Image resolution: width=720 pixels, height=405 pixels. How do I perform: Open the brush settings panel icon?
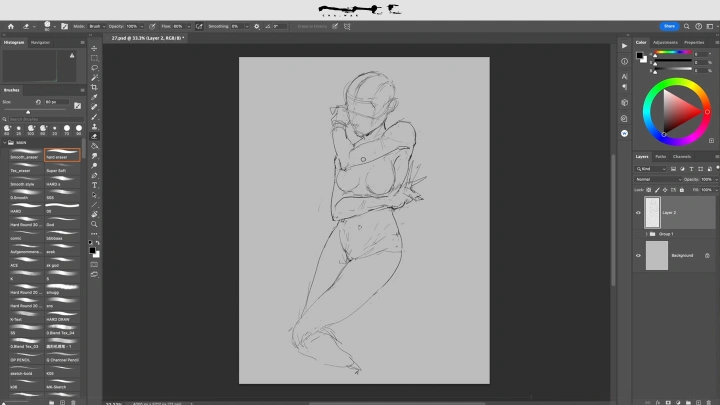64,27
